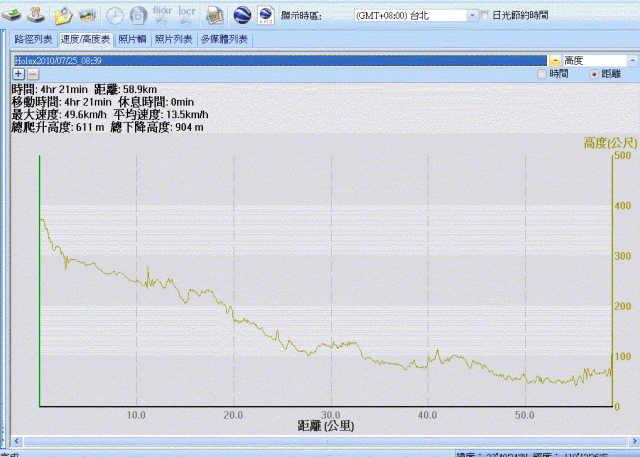Click the 距離 (公里) axis label
640x457 pixels.
326,426
